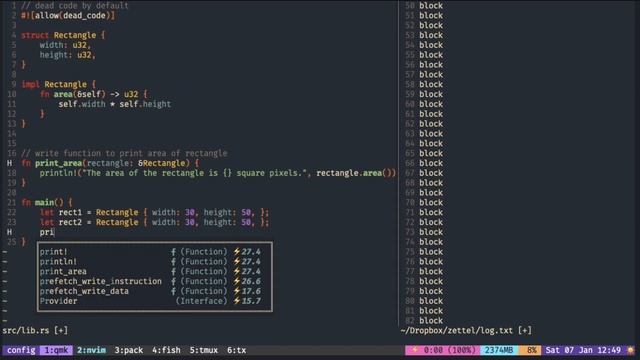Click (Function) label in print_area row
Screen dimensions: 640x360
(204, 271)
